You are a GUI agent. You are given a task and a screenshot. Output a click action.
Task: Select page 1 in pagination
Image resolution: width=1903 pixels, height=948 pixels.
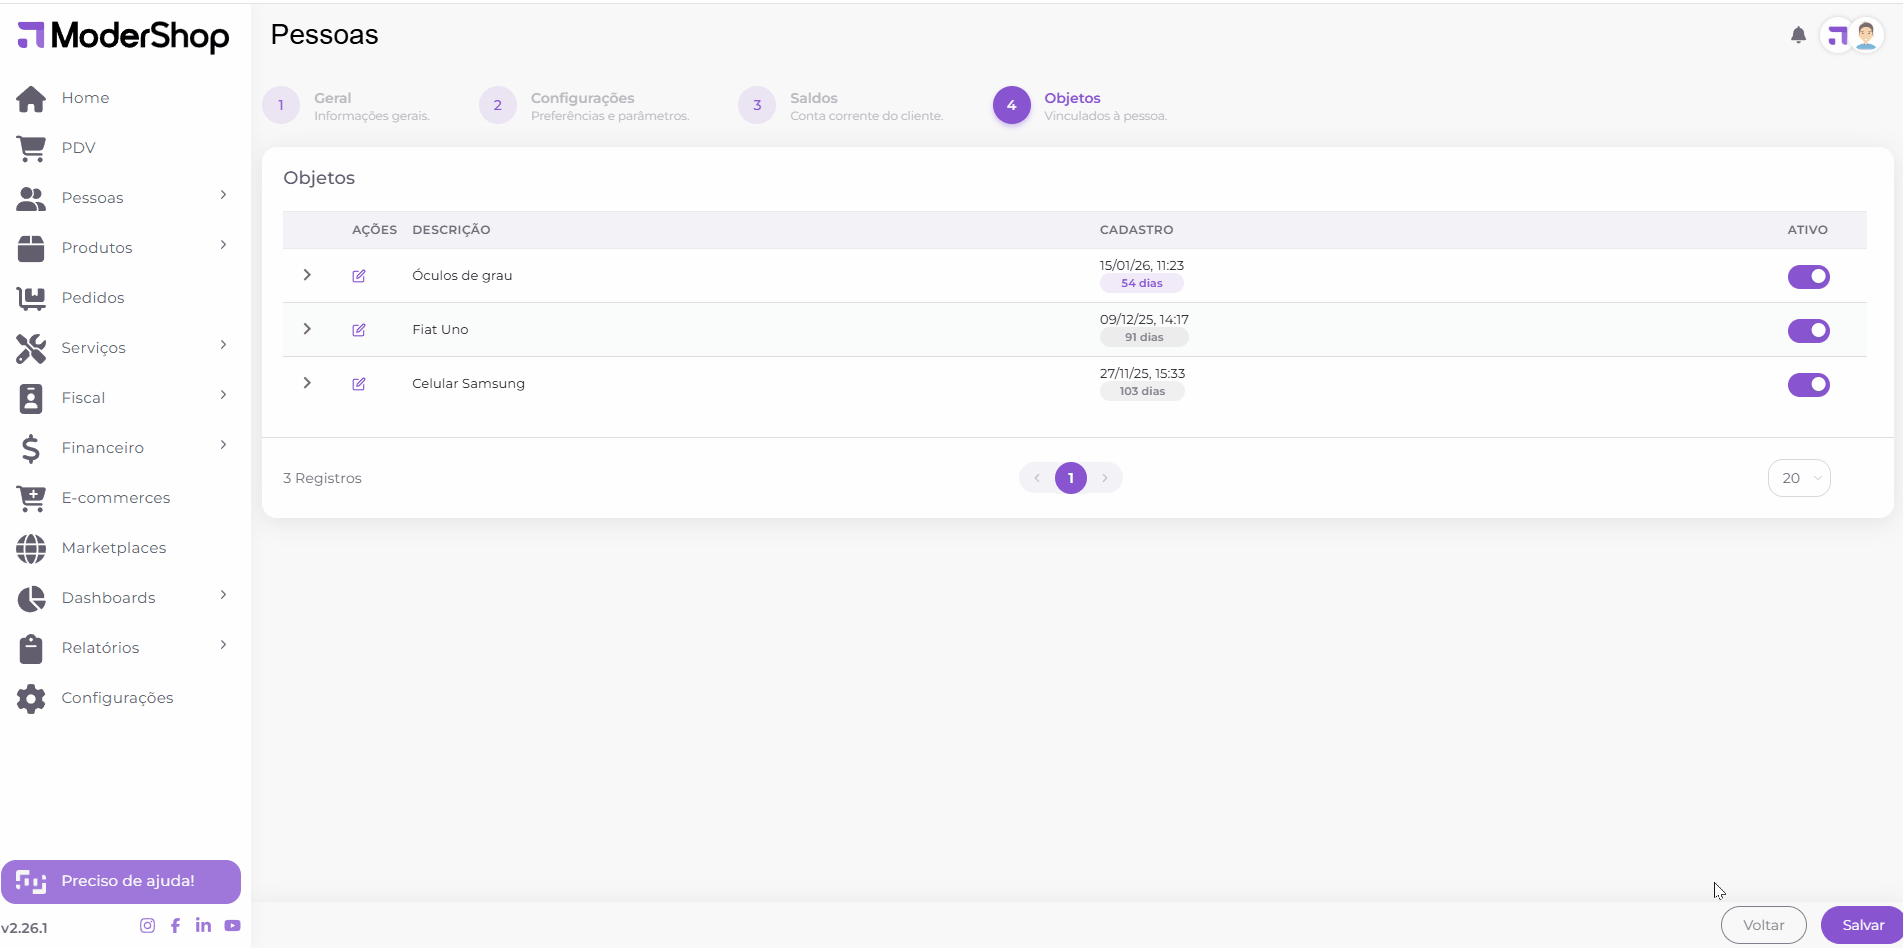click(1070, 478)
